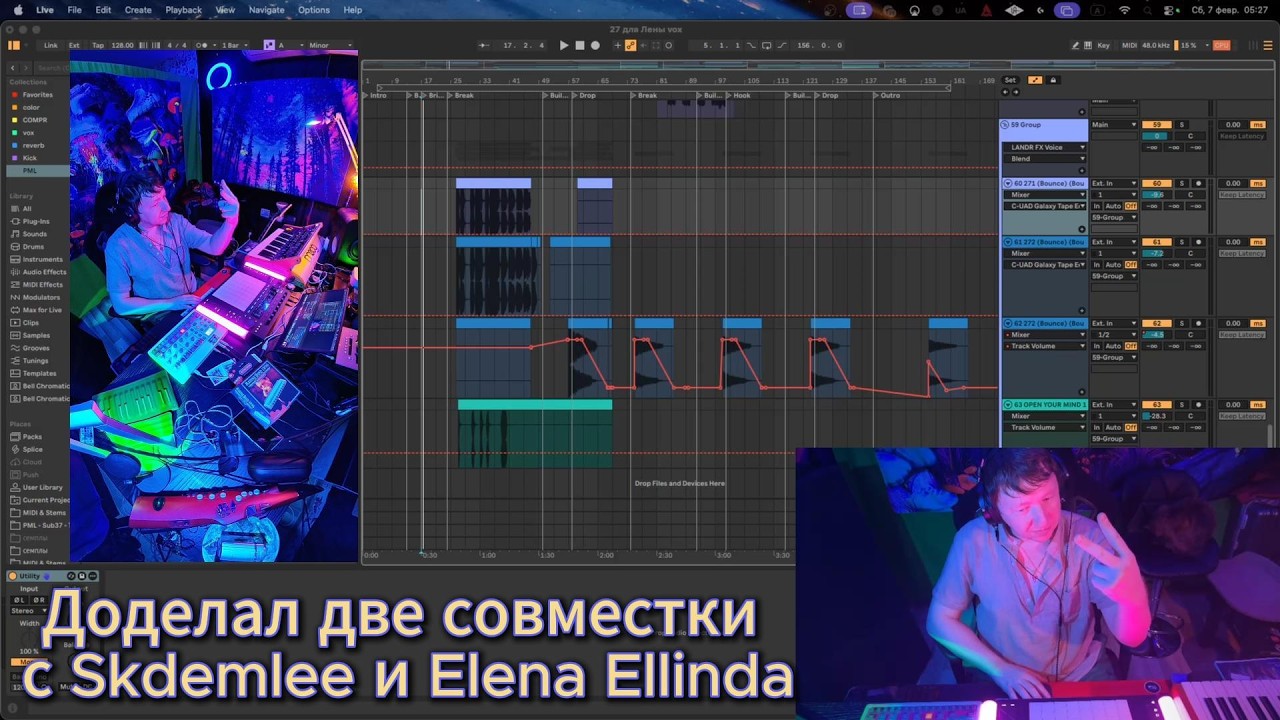Open the Navigate menu
This screenshot has height=720, width=1280.
266,10
